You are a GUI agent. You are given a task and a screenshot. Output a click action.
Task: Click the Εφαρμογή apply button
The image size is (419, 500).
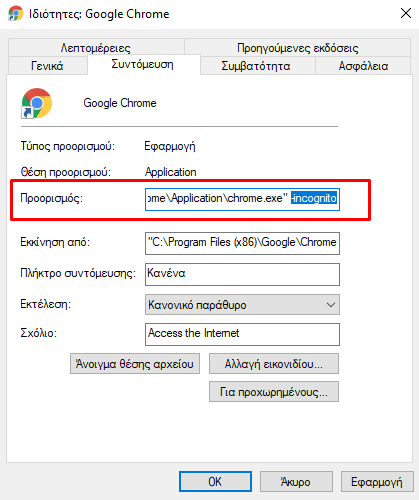[377, 482]
